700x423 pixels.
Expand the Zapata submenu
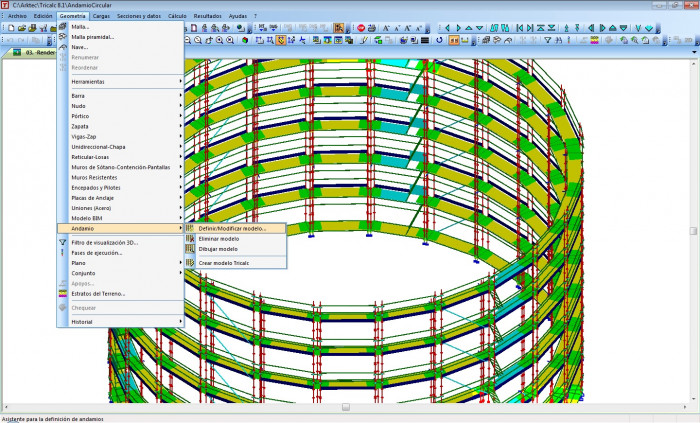coord(121,126)
